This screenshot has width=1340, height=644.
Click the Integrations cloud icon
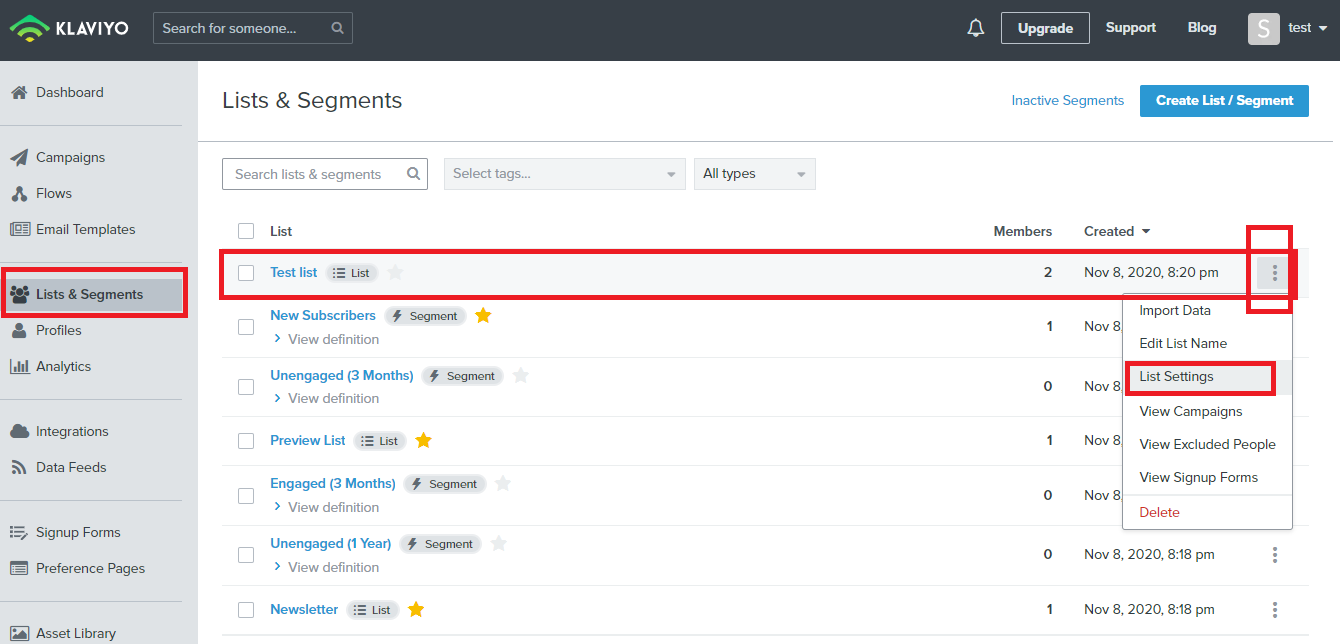[19, 431]
